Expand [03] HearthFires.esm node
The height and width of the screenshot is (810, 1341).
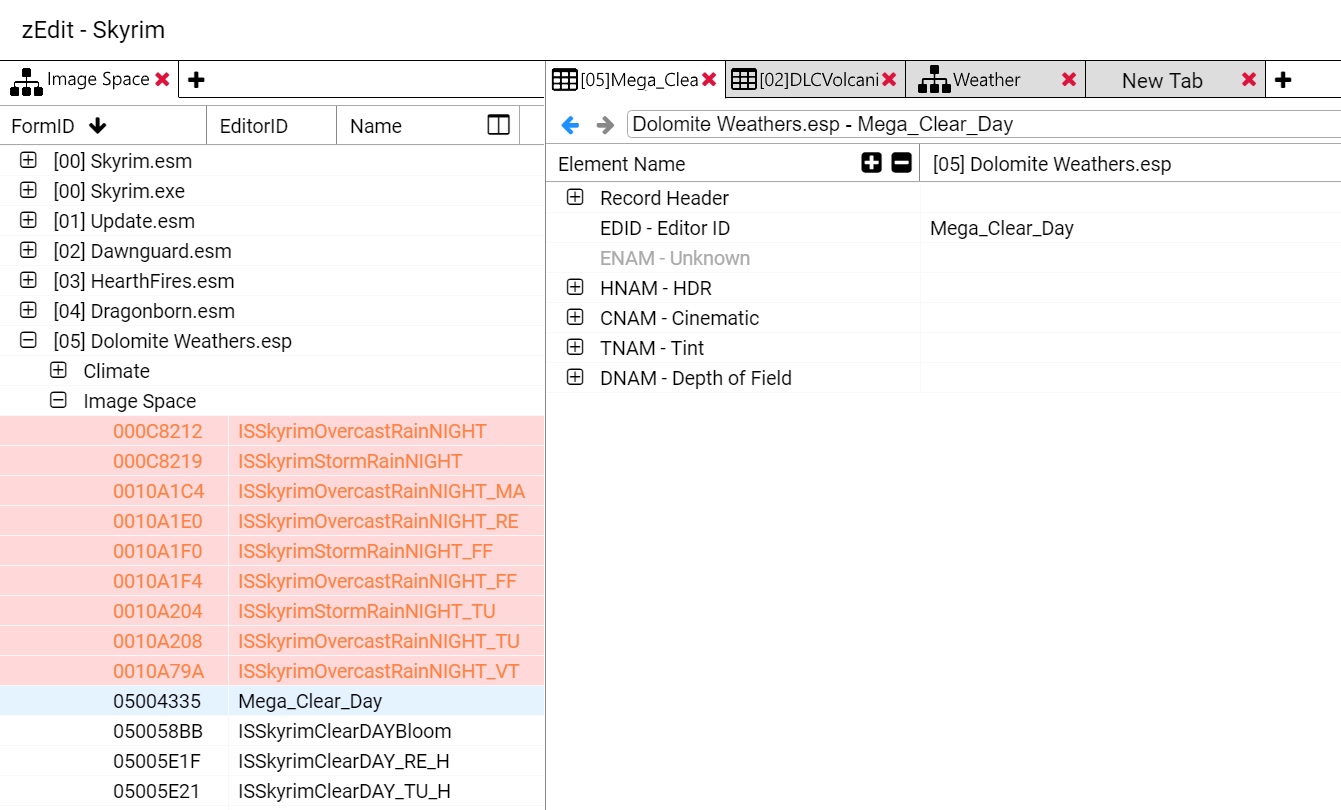pos(28,280)
